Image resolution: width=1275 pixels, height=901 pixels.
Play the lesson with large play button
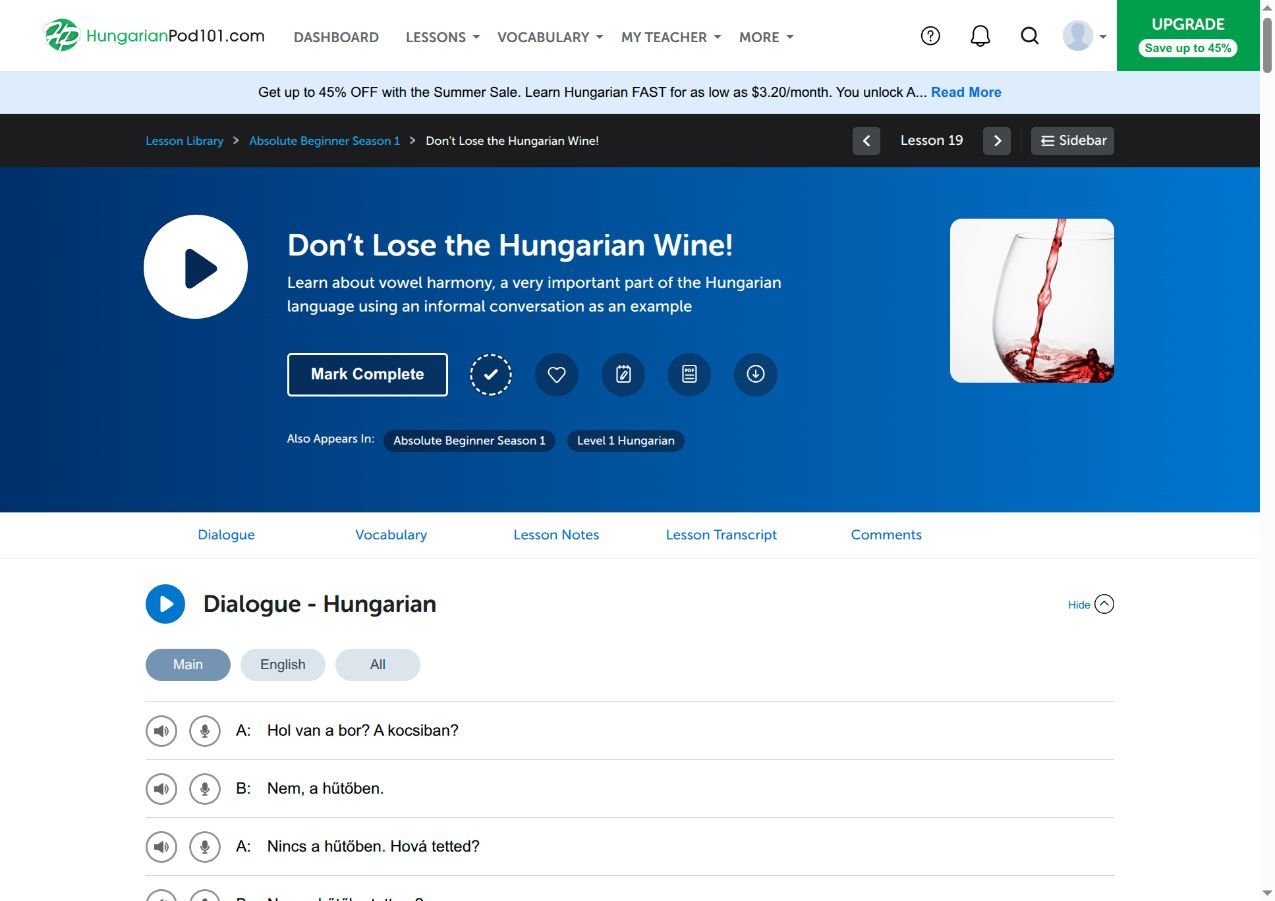196,267
